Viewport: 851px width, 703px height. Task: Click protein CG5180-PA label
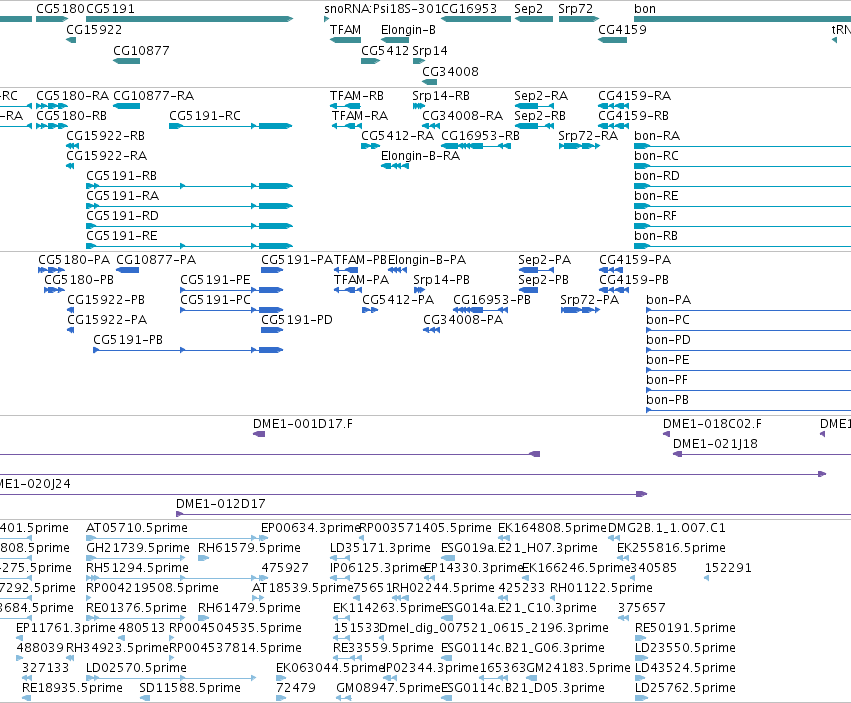[74, 259]
